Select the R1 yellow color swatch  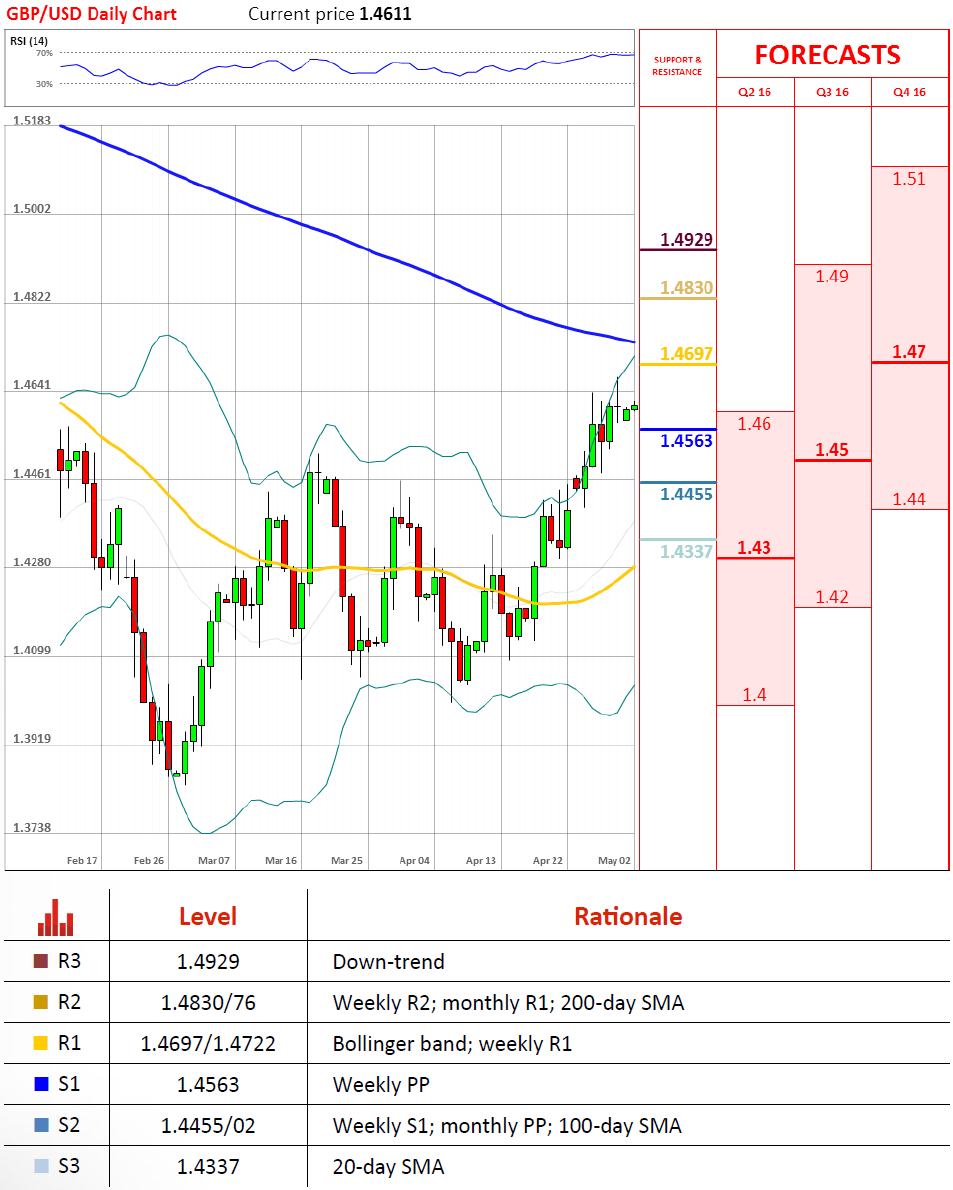tap(41, 1043)
